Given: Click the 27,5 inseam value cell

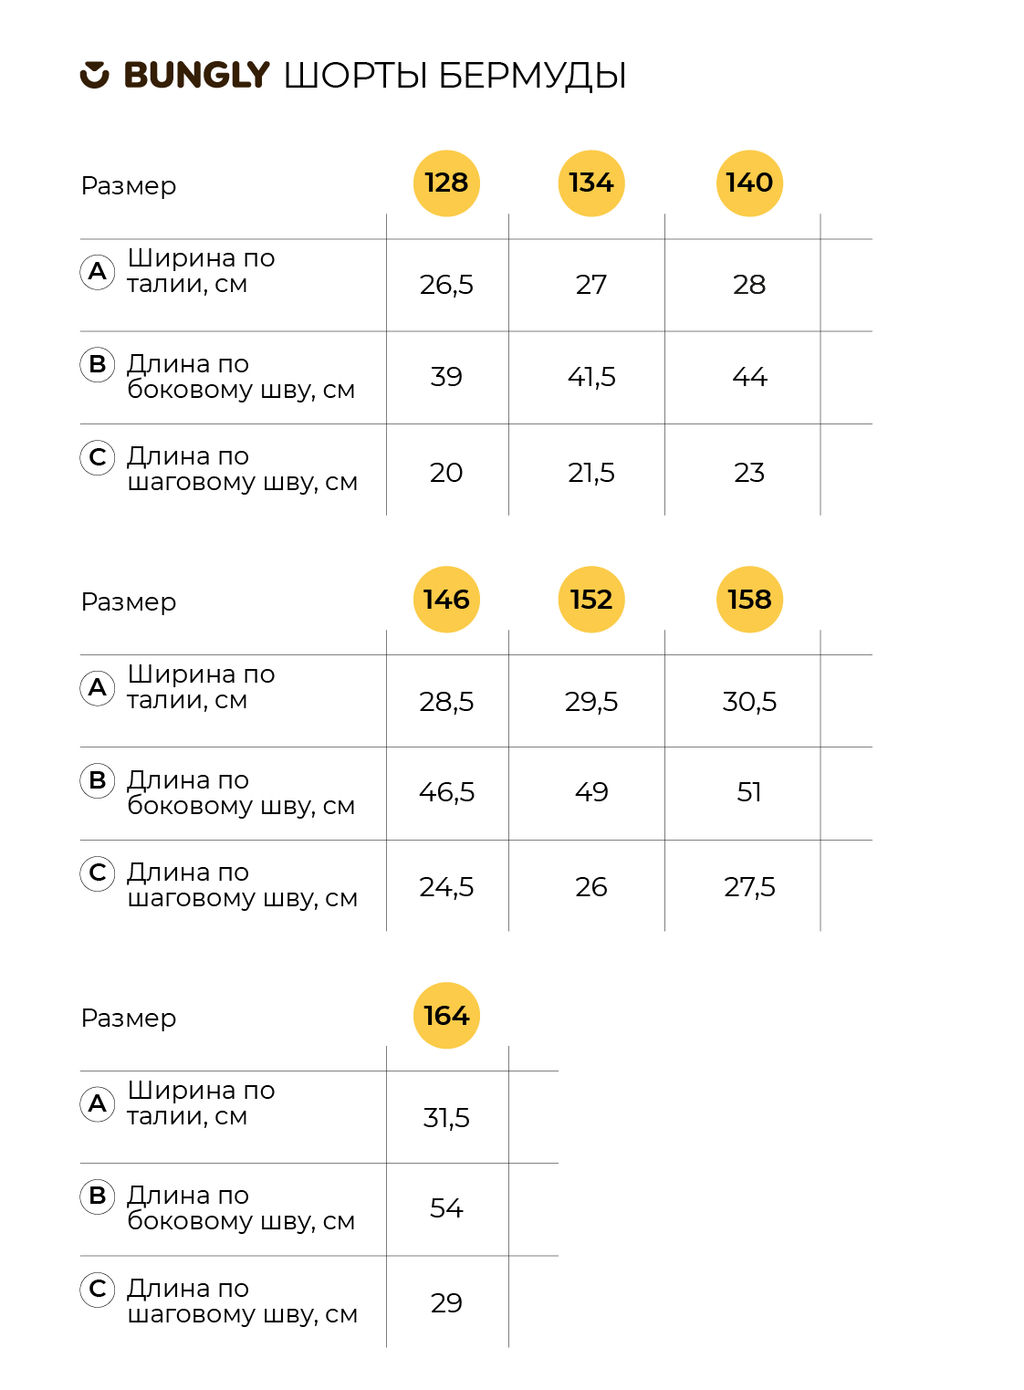Looking at the screenshot, I should (x=750, y=886).
